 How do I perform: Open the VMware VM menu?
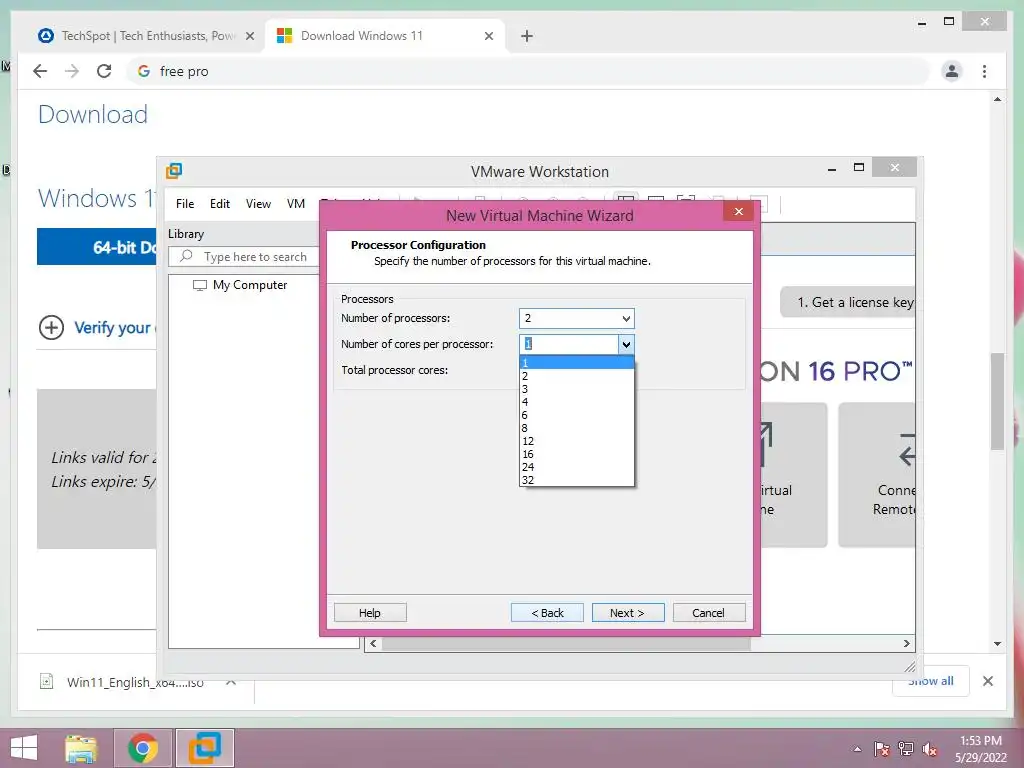click(x=296, y=204)
